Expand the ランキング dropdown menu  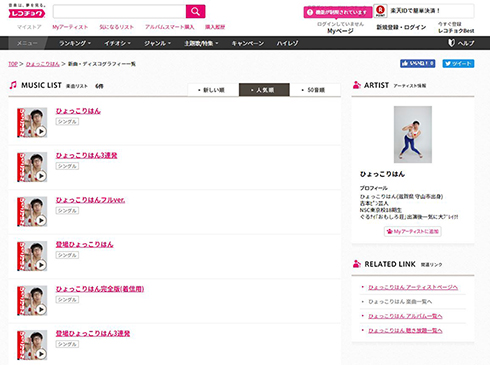pyautogui.click(x=75, y=43)
